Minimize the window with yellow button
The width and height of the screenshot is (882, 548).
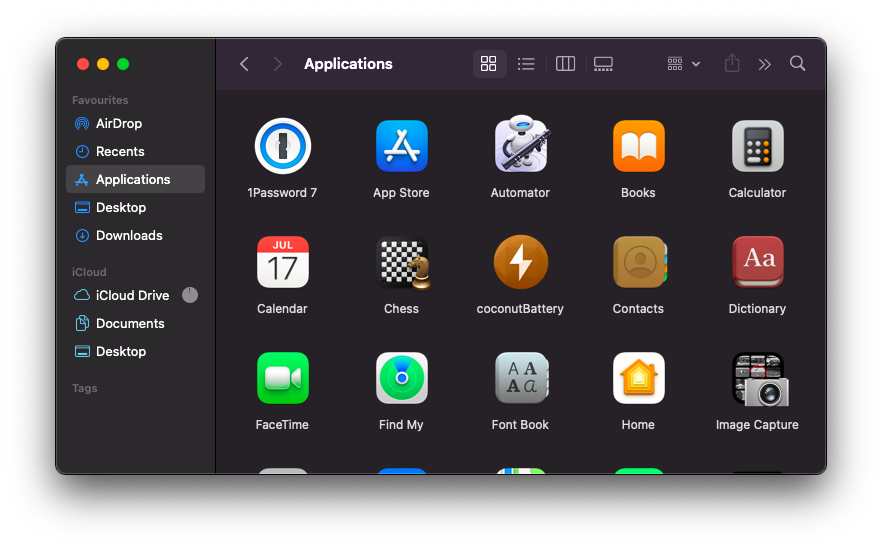pos(103,64)
